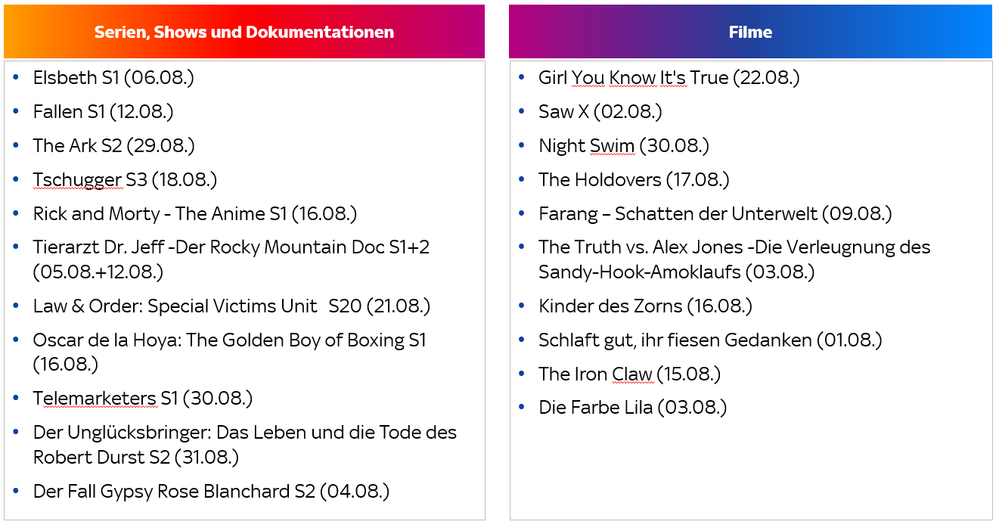Viewport: 999px width, 525px height.
Task: Choose 'Rick and Morty - The Anime S1'
Action: tap(194, 214)
